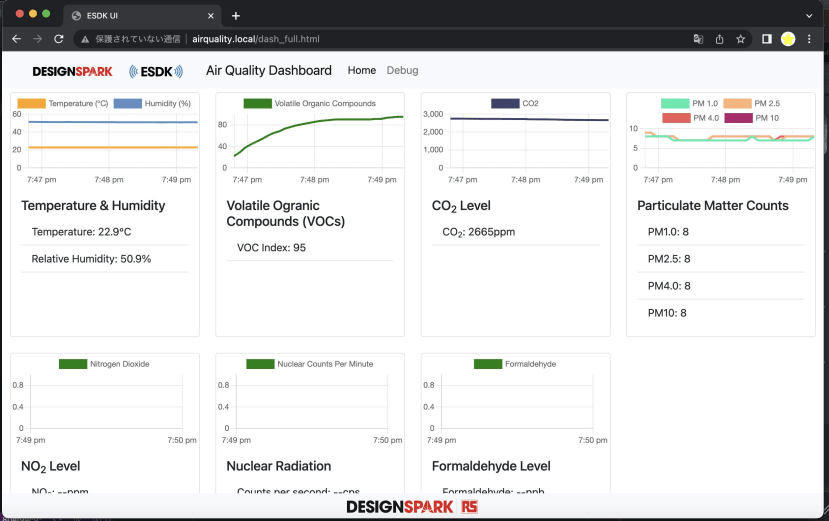Go back using browser back arrow
Image resolution: width=829 pixels, height=521 pixels.
[16, 39]
